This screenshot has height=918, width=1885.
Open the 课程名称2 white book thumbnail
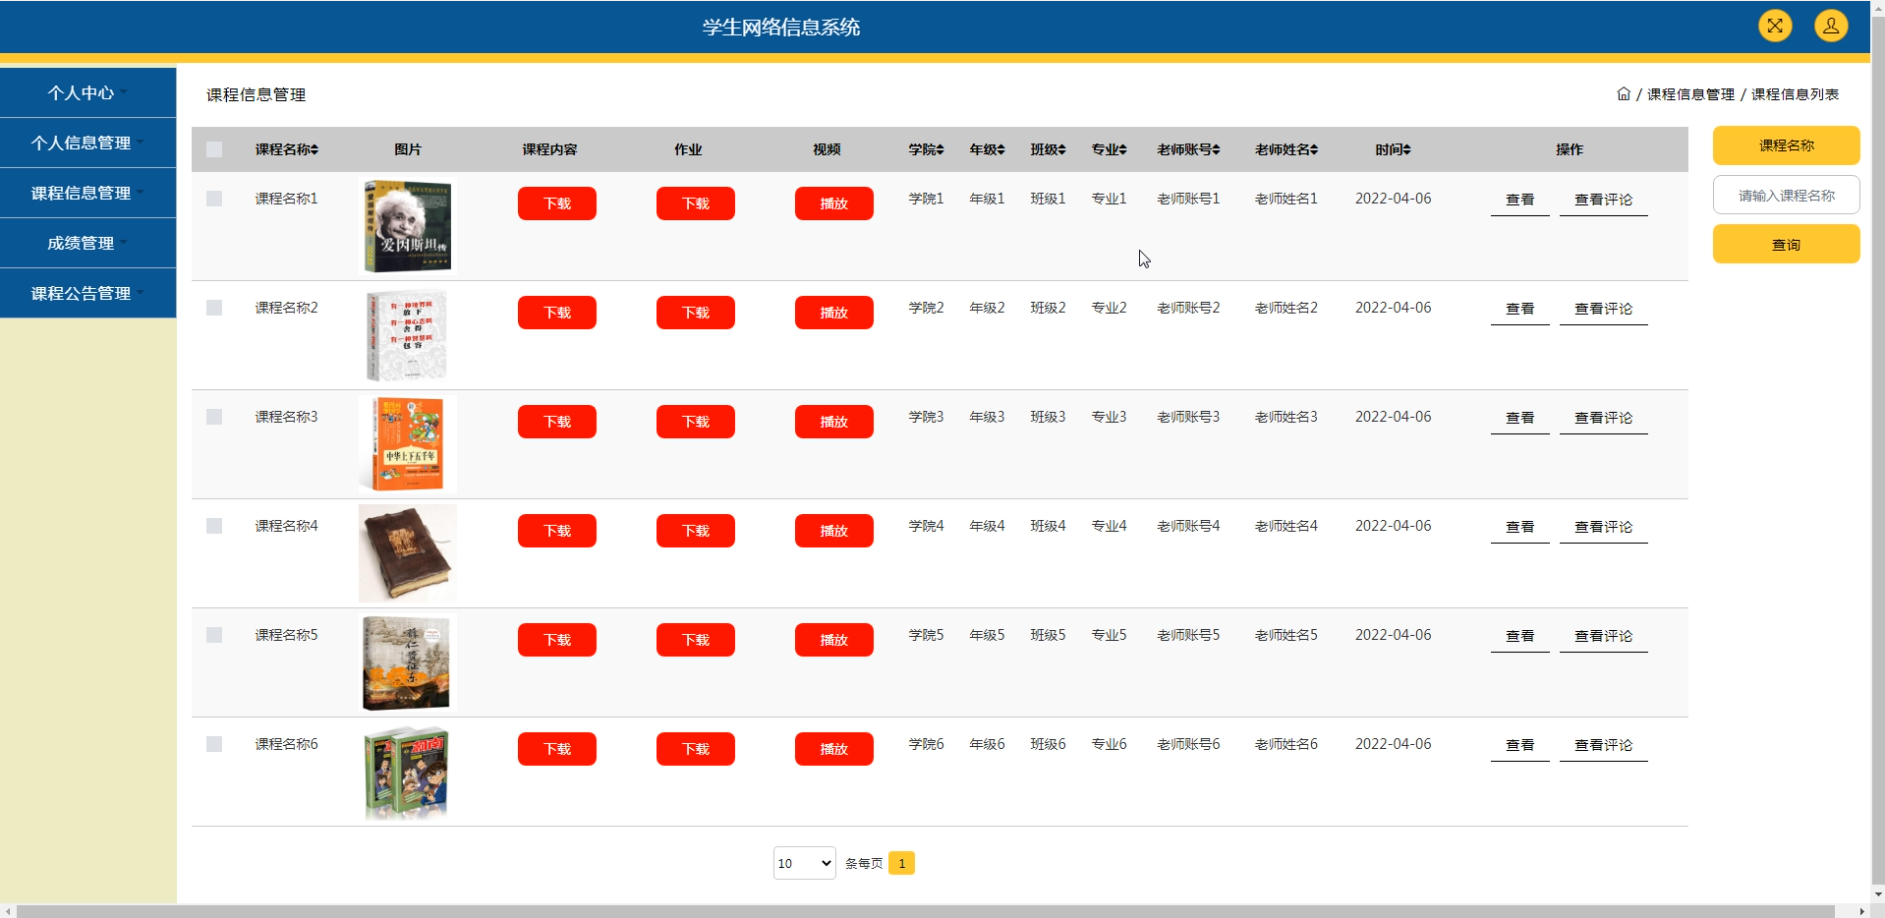[407, 335]
